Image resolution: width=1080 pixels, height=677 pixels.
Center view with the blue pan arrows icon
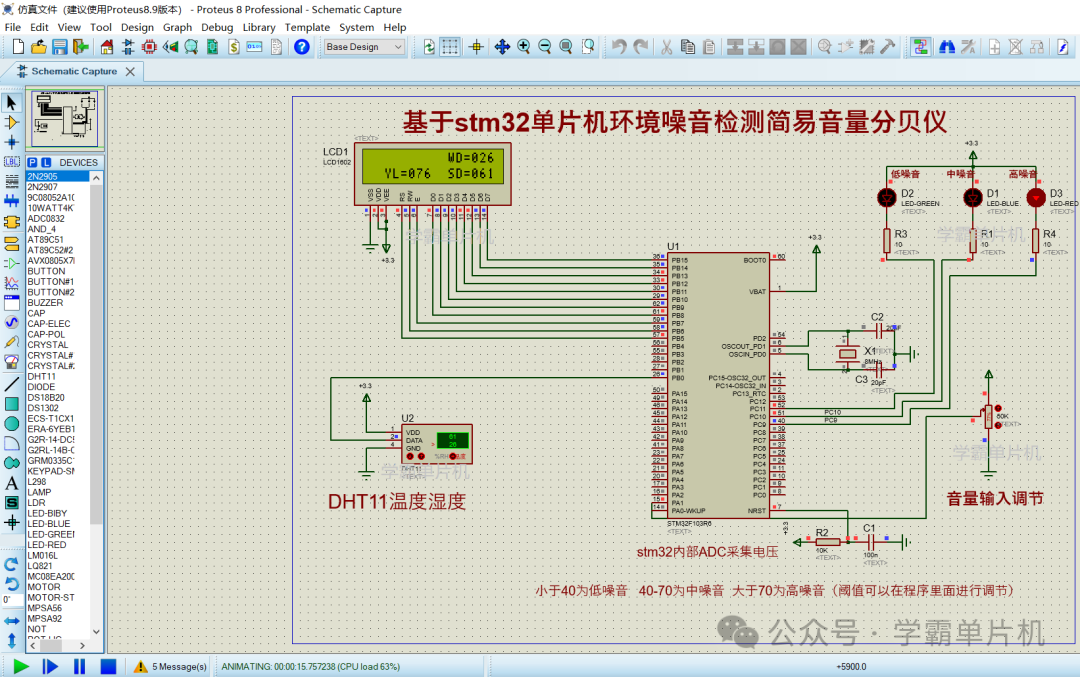[x=502, y=47]
